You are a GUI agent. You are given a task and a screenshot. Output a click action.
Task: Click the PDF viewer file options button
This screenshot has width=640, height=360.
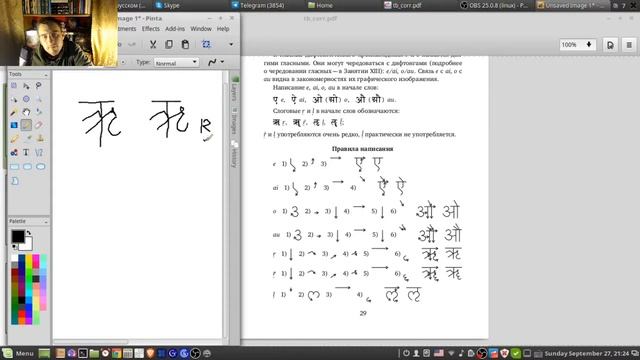coord(610,45)
